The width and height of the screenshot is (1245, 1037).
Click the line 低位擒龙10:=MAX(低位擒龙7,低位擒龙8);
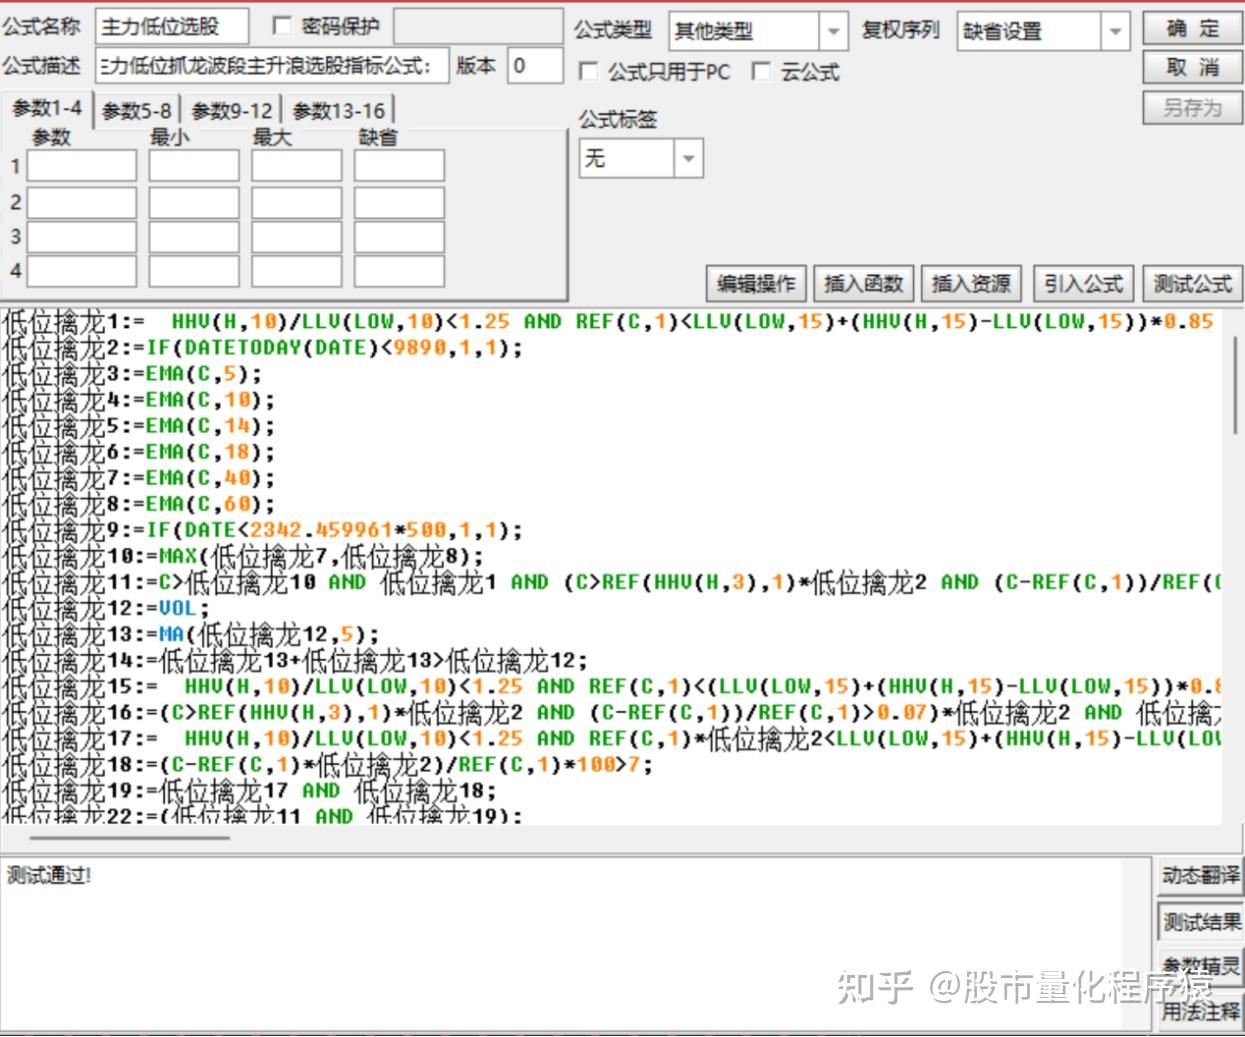coord(243,556)
